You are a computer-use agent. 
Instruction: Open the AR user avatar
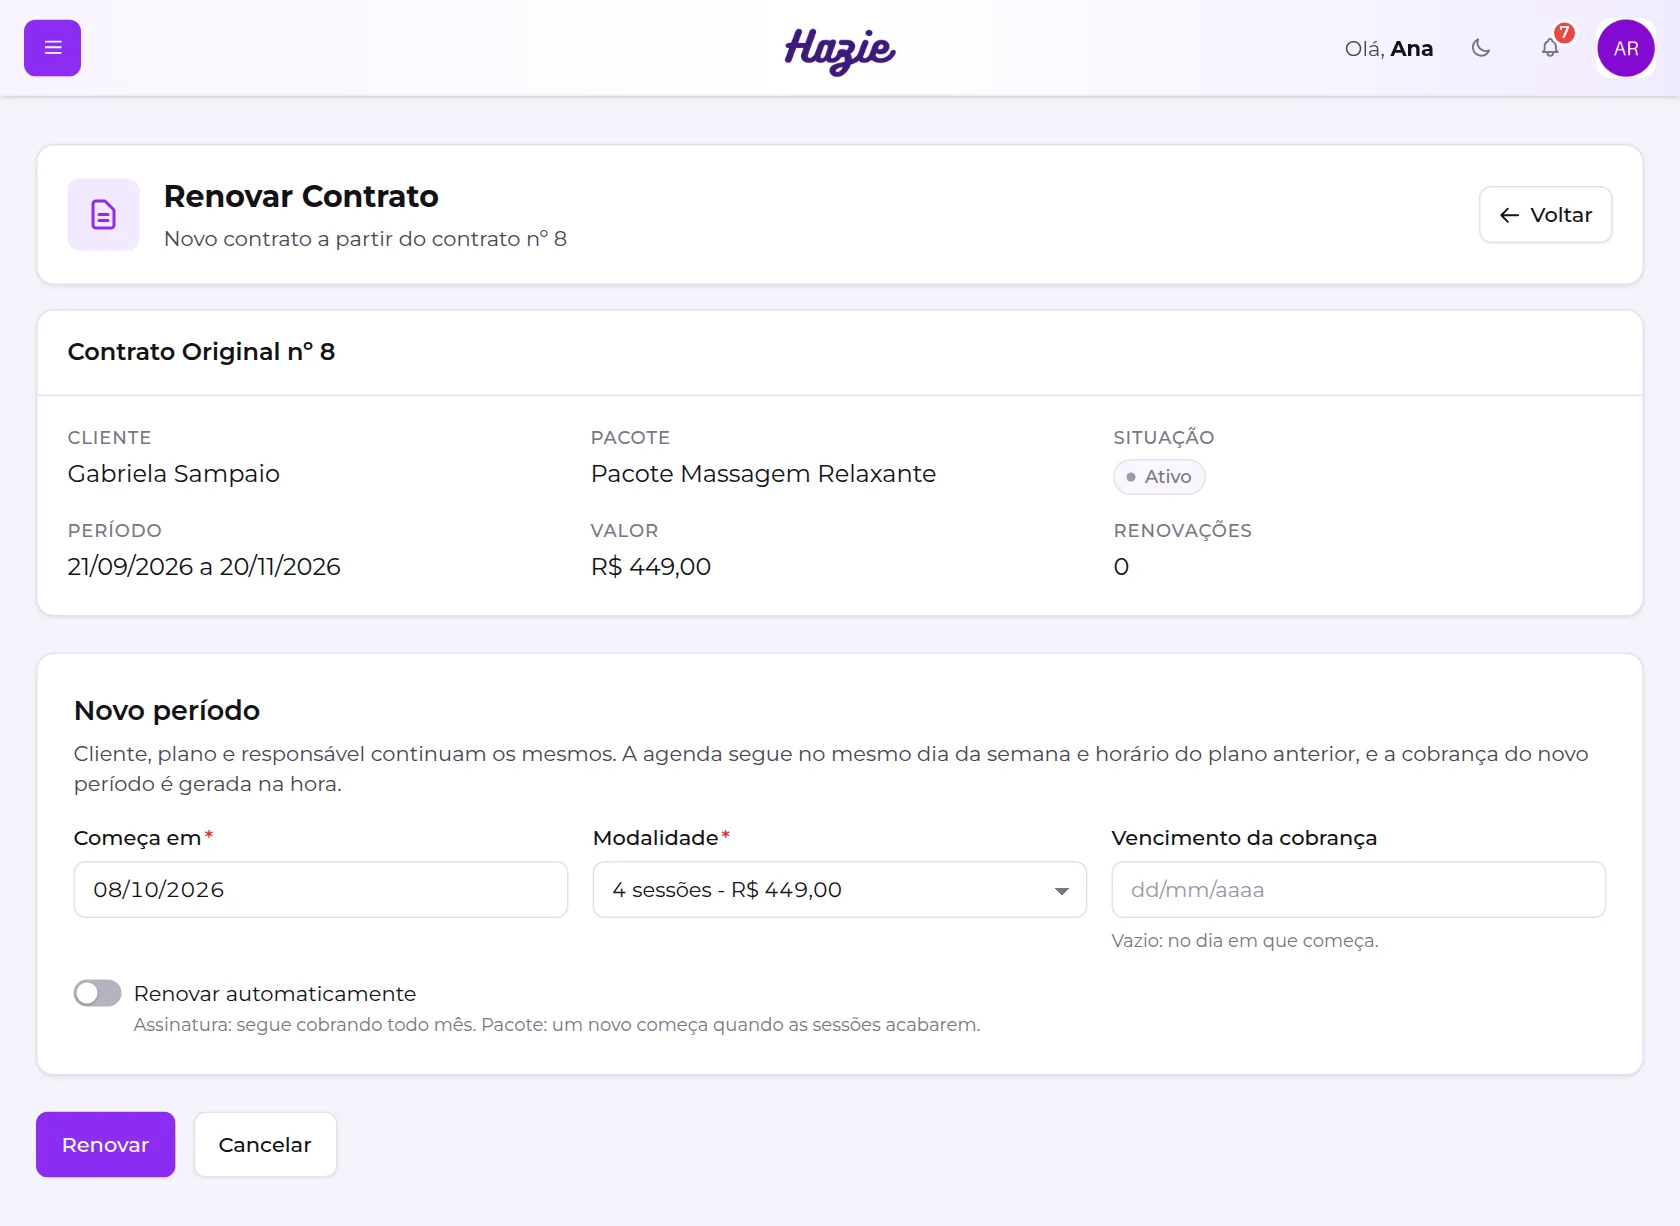click(x=1626, y=48)
